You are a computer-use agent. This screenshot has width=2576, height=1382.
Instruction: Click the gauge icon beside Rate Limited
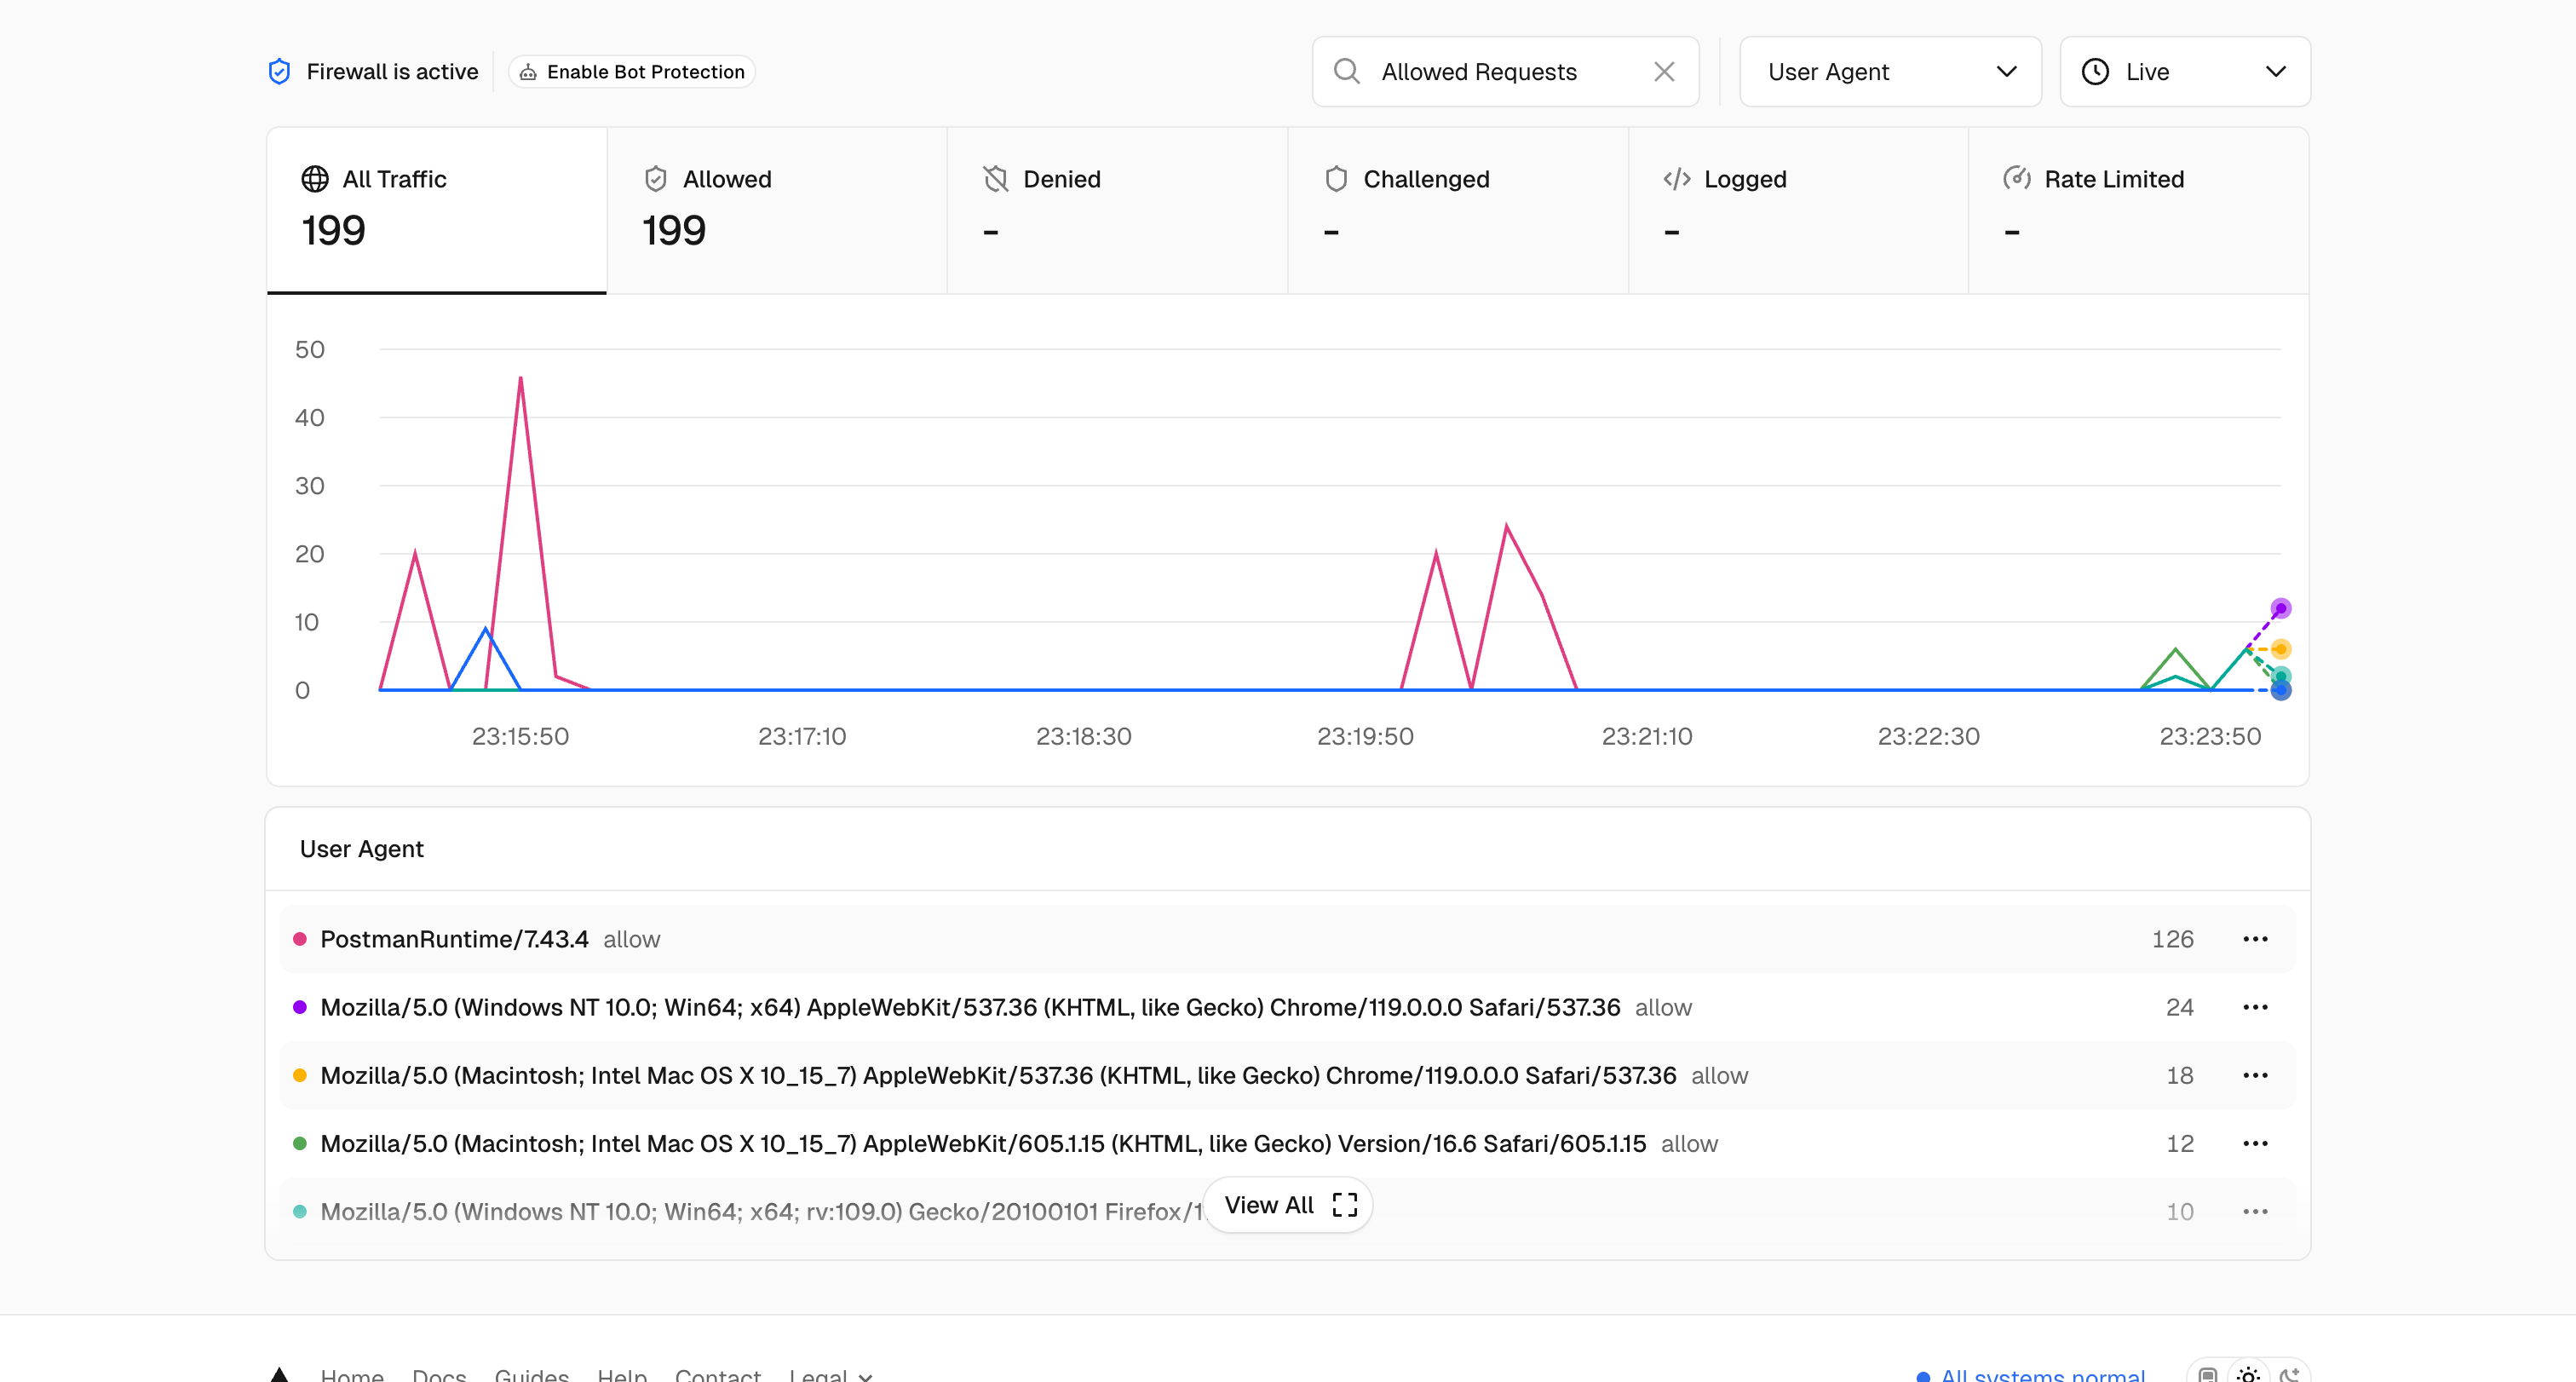click(x=2018, y=179)
